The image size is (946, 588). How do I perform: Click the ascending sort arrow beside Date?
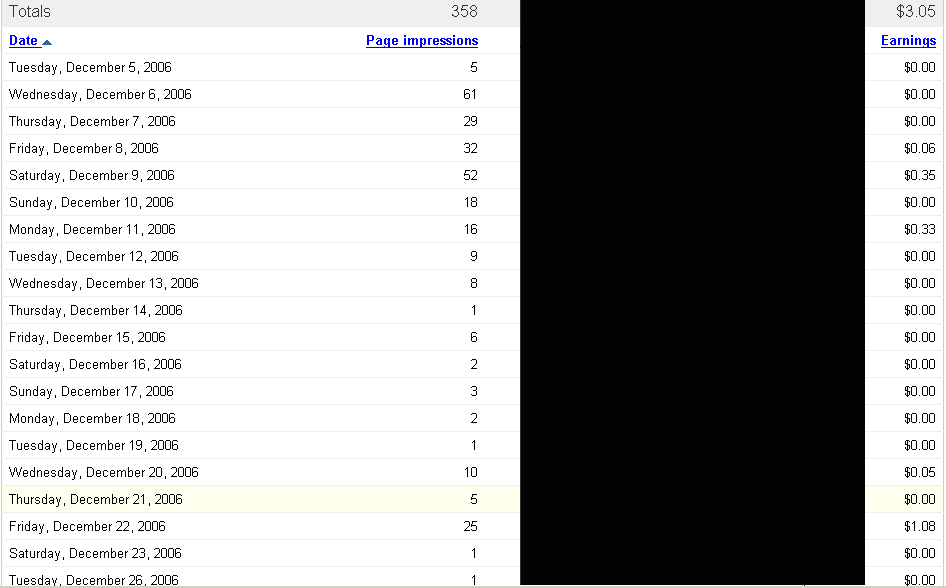(x=47, y=42)
